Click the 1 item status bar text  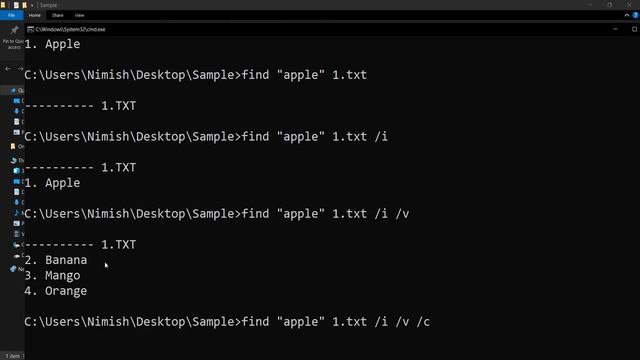13,356
